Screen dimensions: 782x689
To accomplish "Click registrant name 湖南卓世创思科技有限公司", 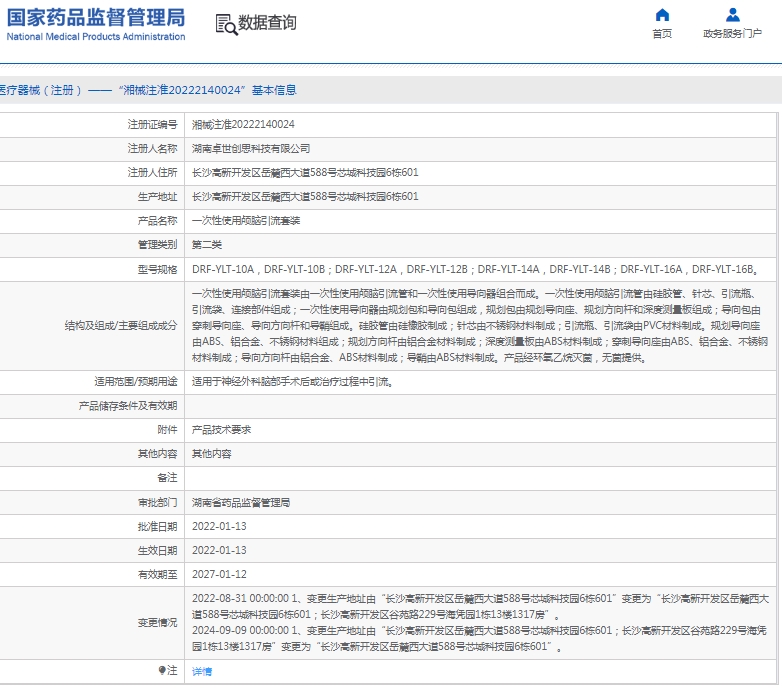I will tap(251, 149).
